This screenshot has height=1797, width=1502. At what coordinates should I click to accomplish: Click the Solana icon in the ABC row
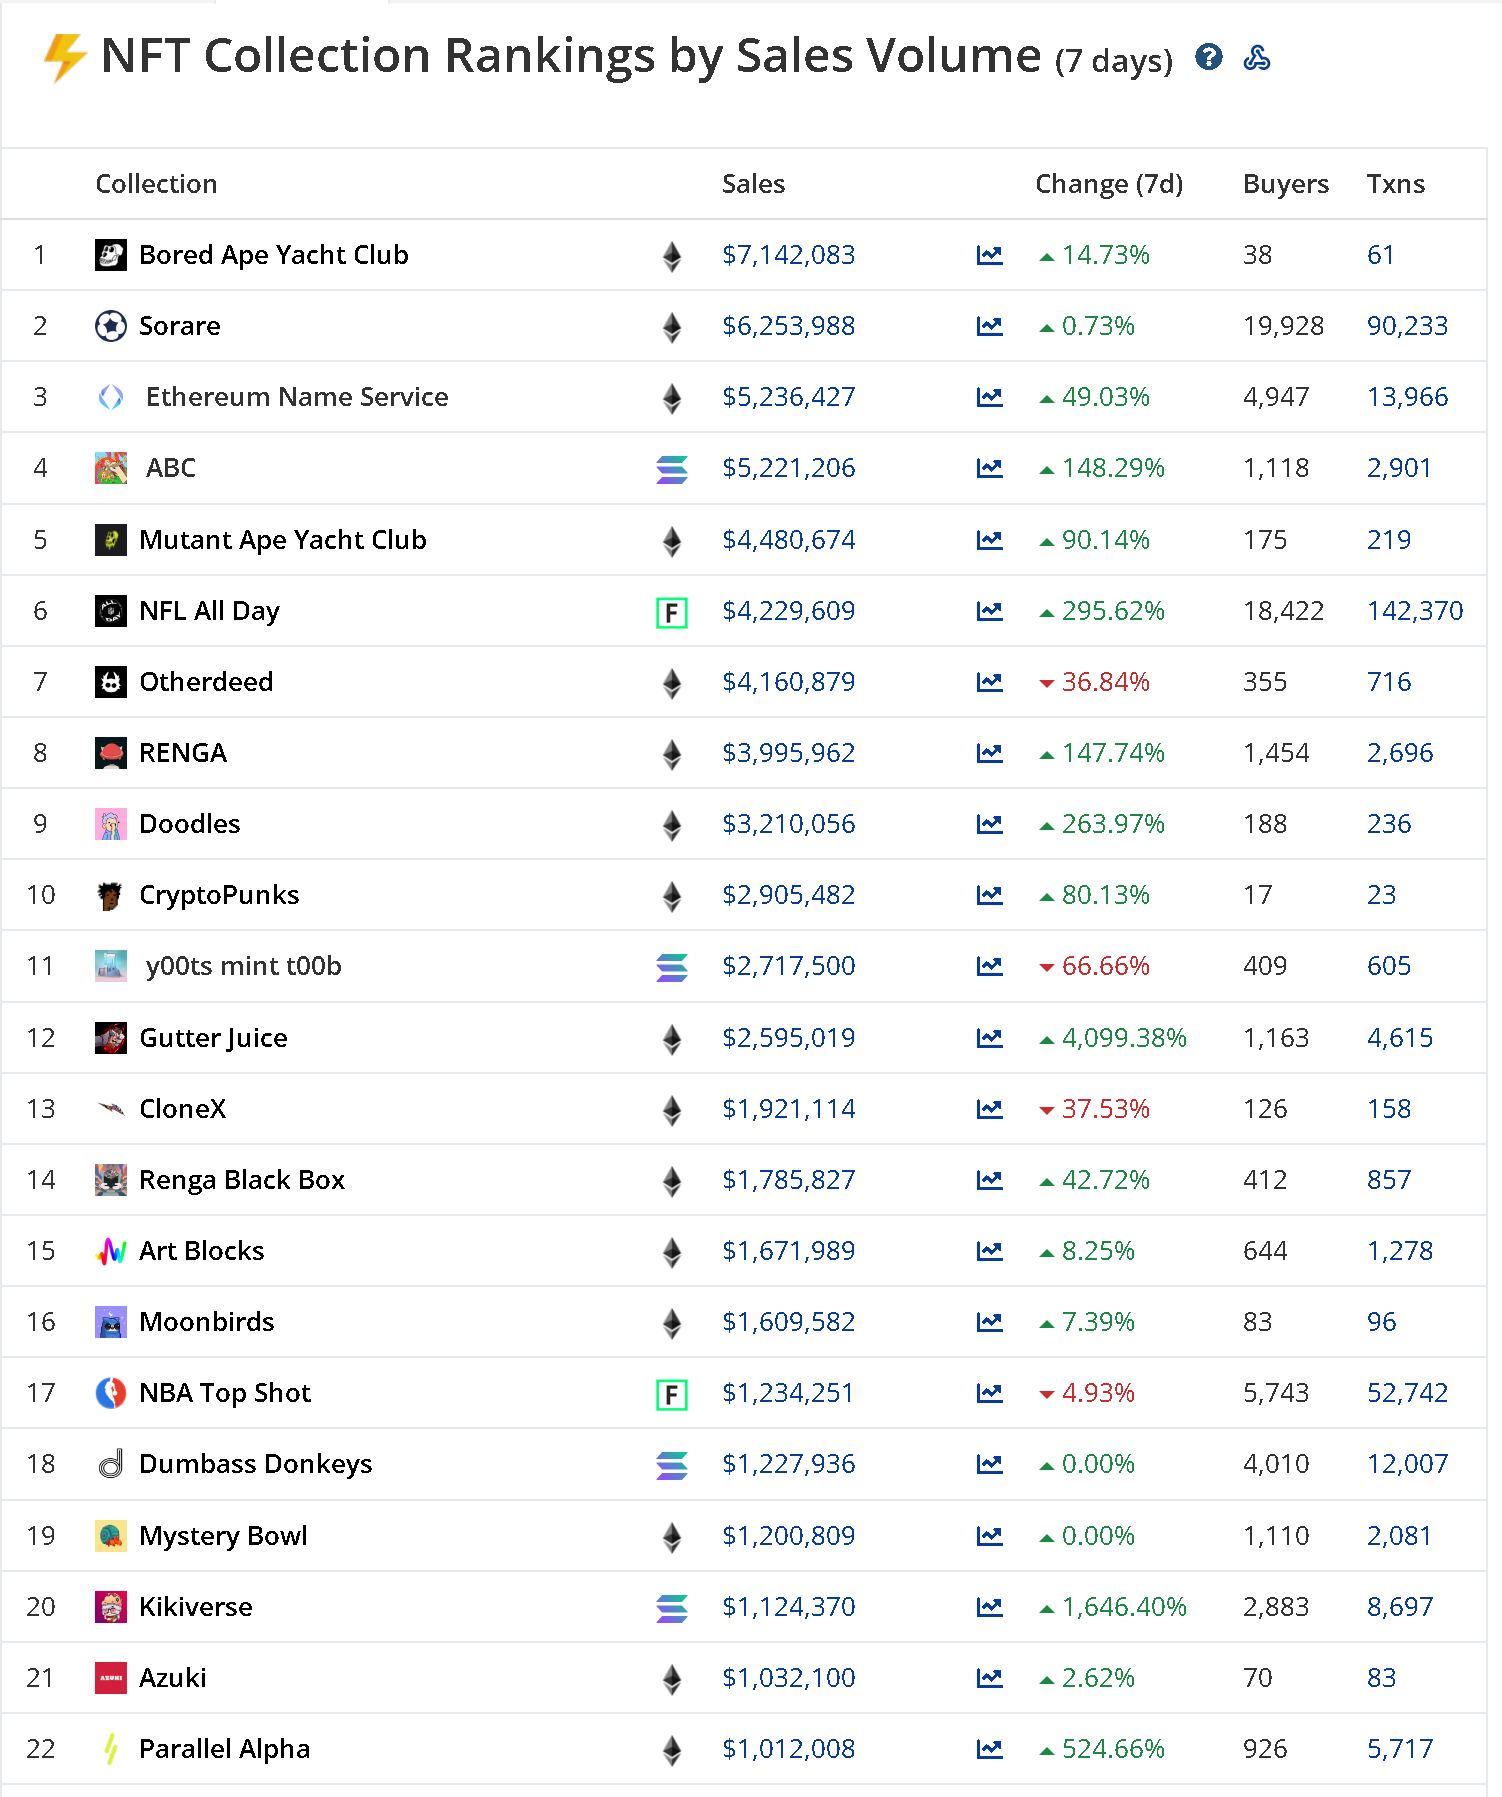[x=671, y=469]
